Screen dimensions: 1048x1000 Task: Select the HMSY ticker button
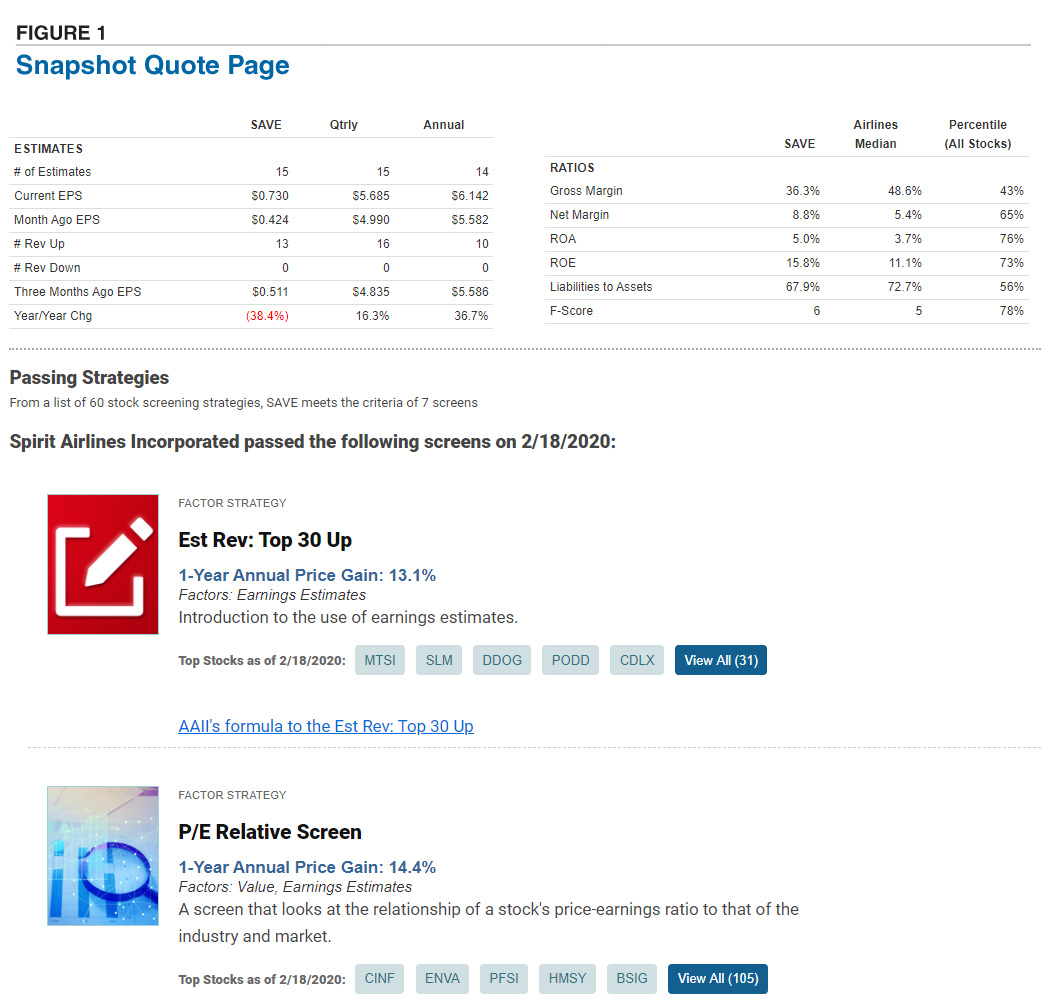pyautogui.click(x=567, y=979)
